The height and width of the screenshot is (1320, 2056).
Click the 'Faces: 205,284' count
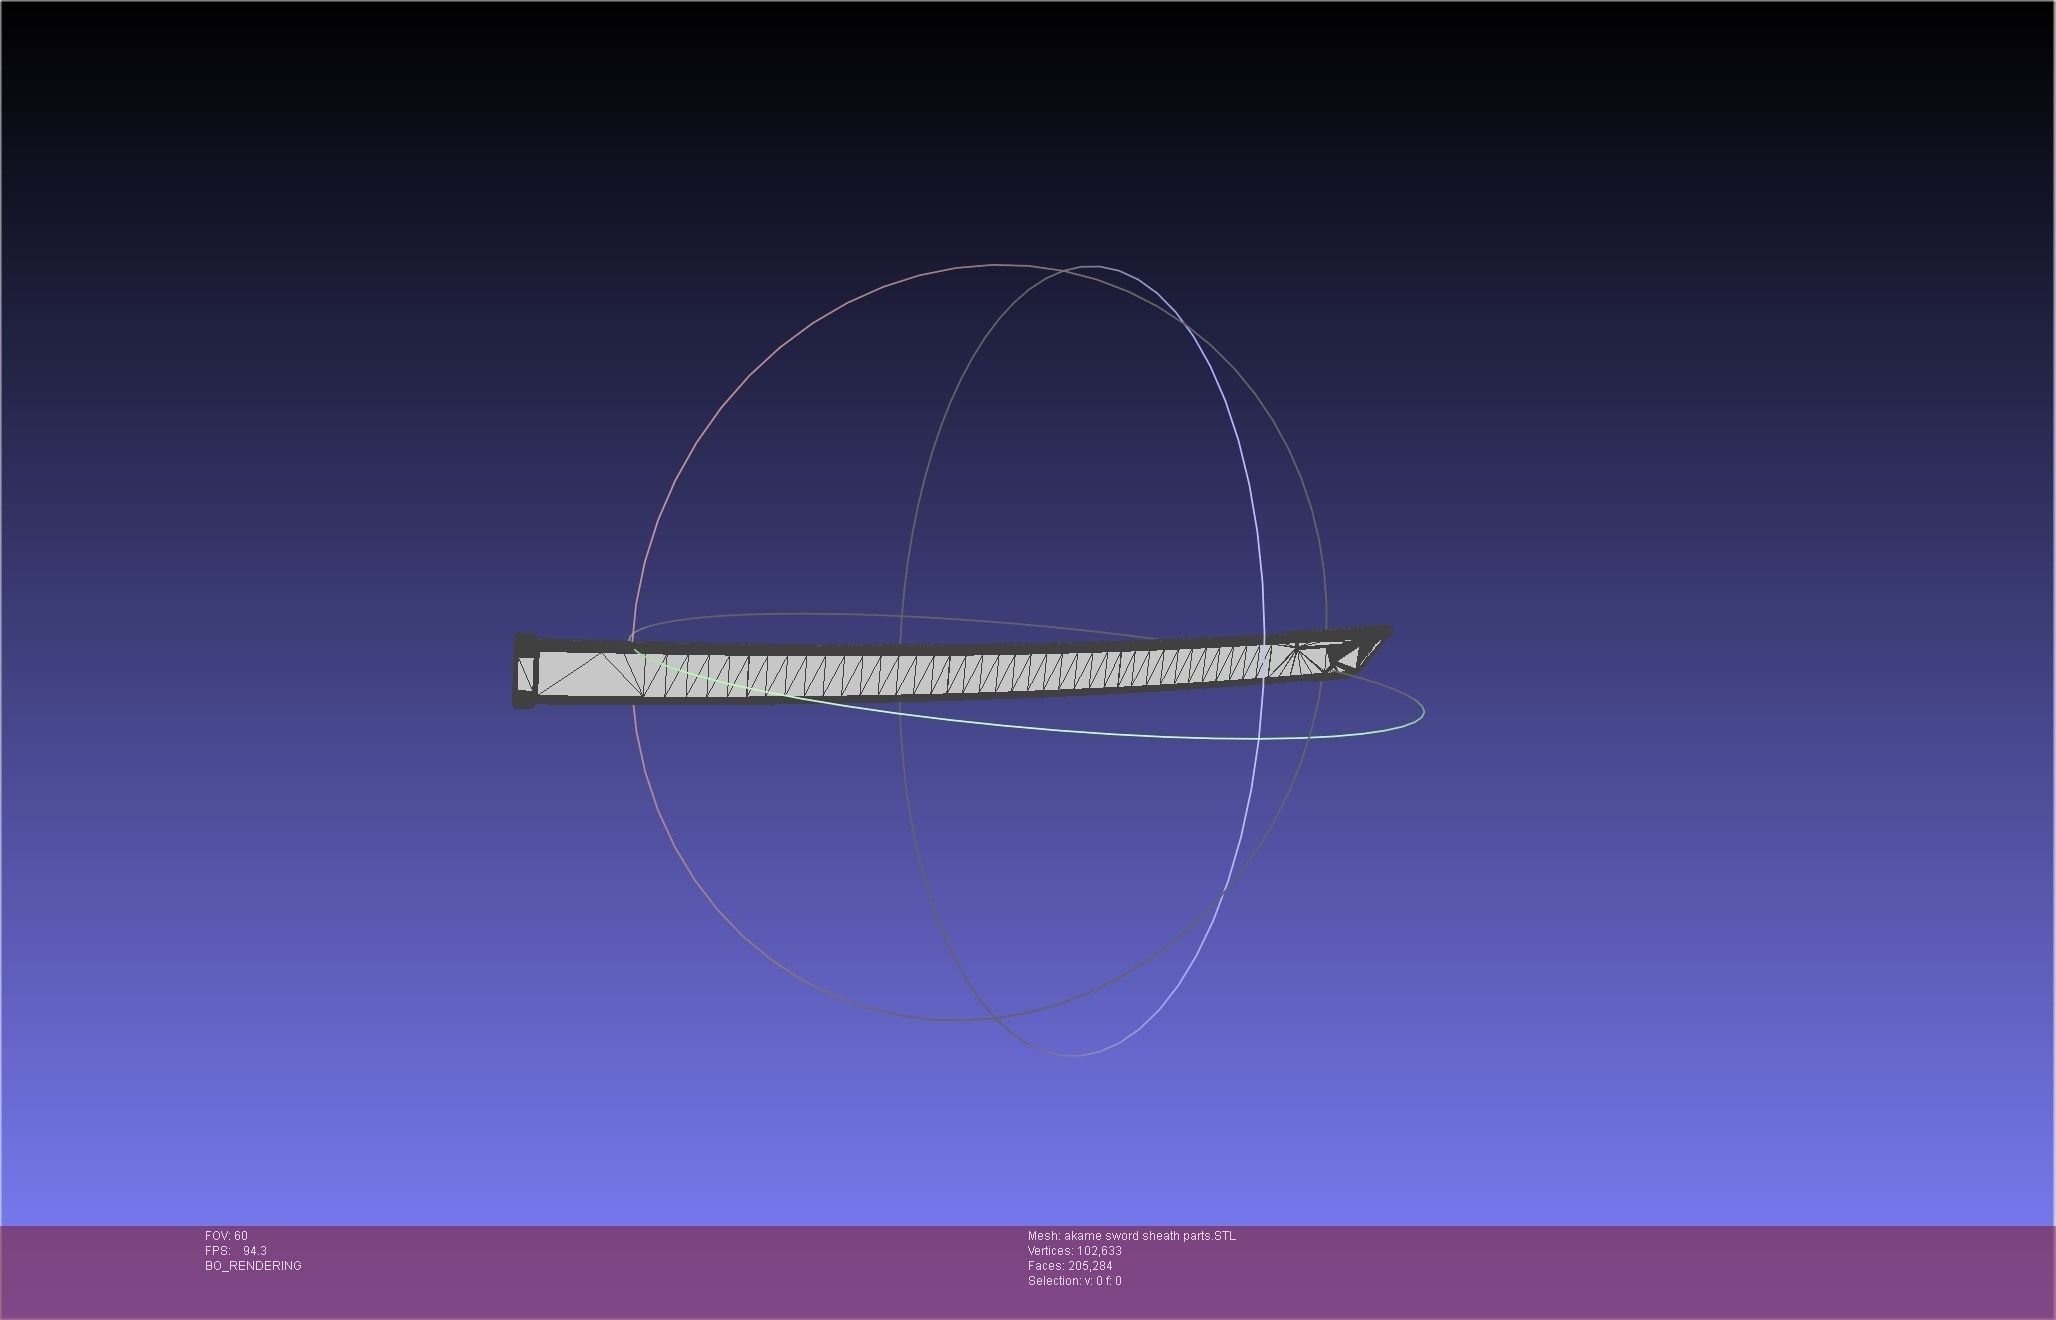(1069, 1266)
